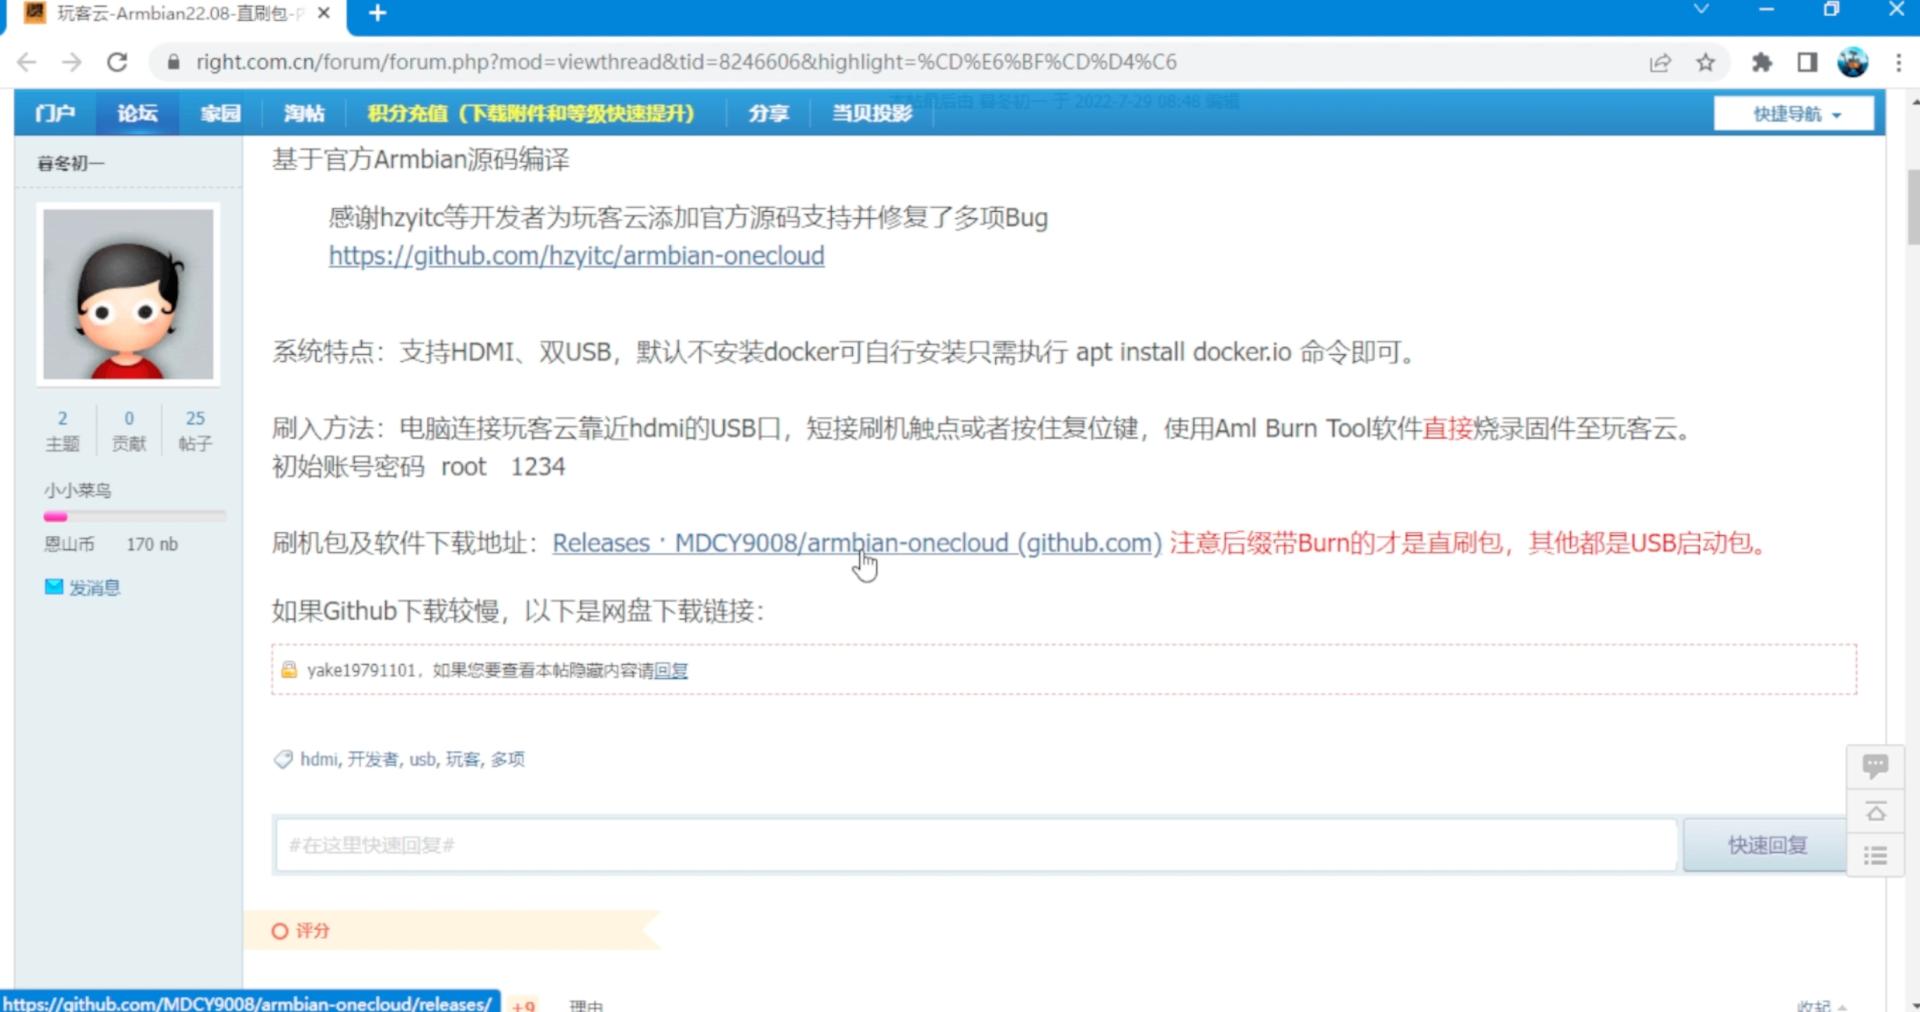Click the author's avatar image
The width and height of the screenshot is (1920, 1012).
[x=128, y=294]
